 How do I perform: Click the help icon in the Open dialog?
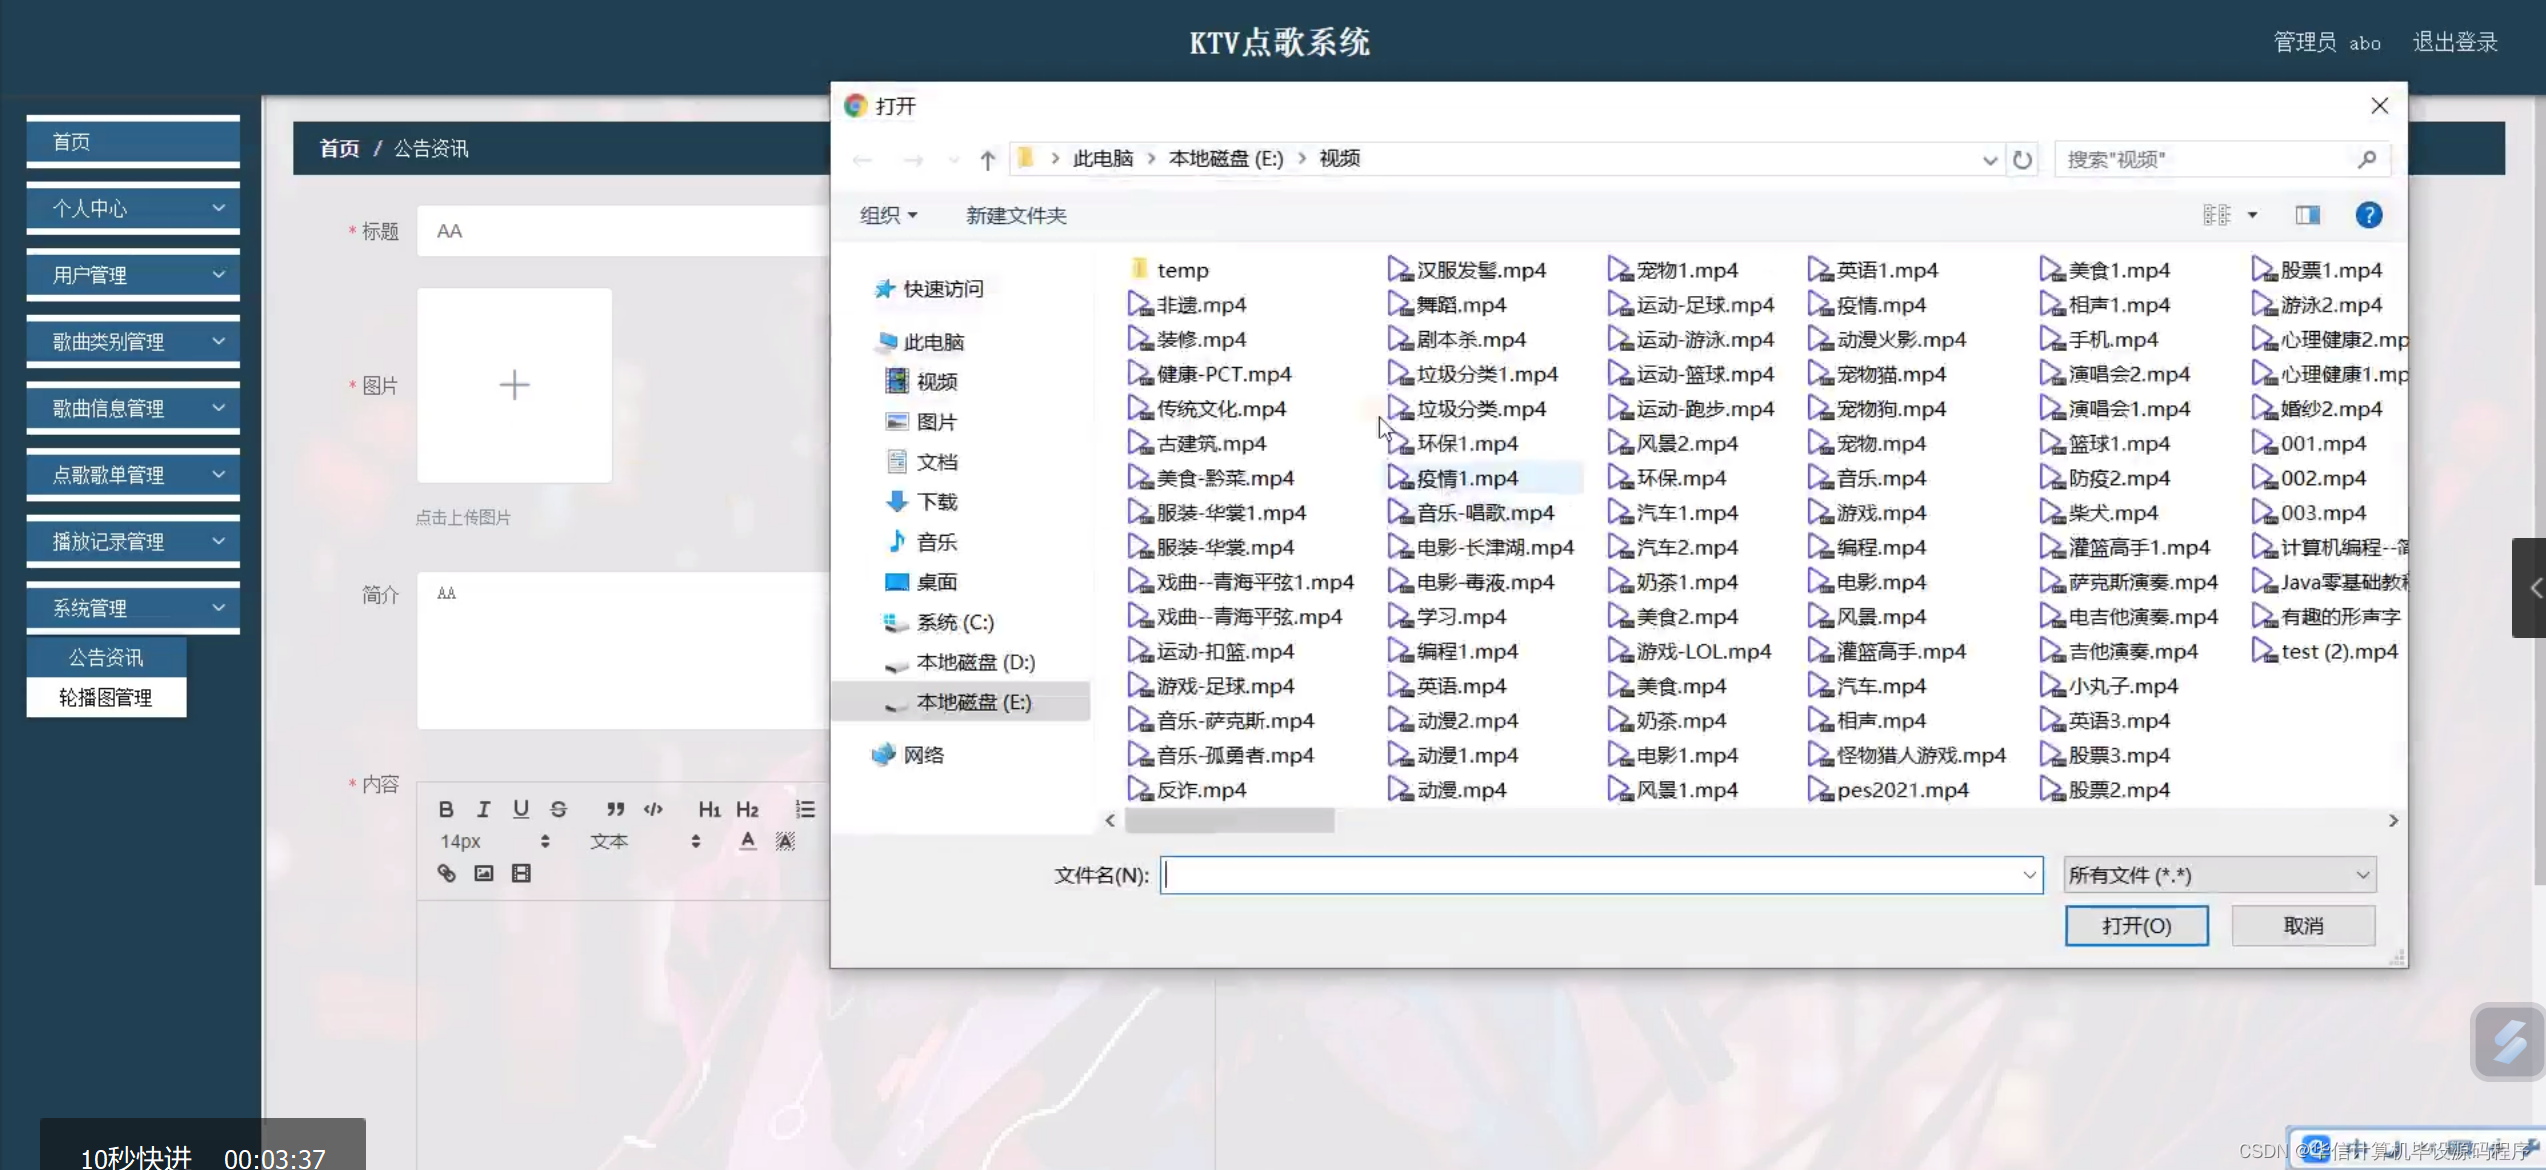pos(2368,214)
